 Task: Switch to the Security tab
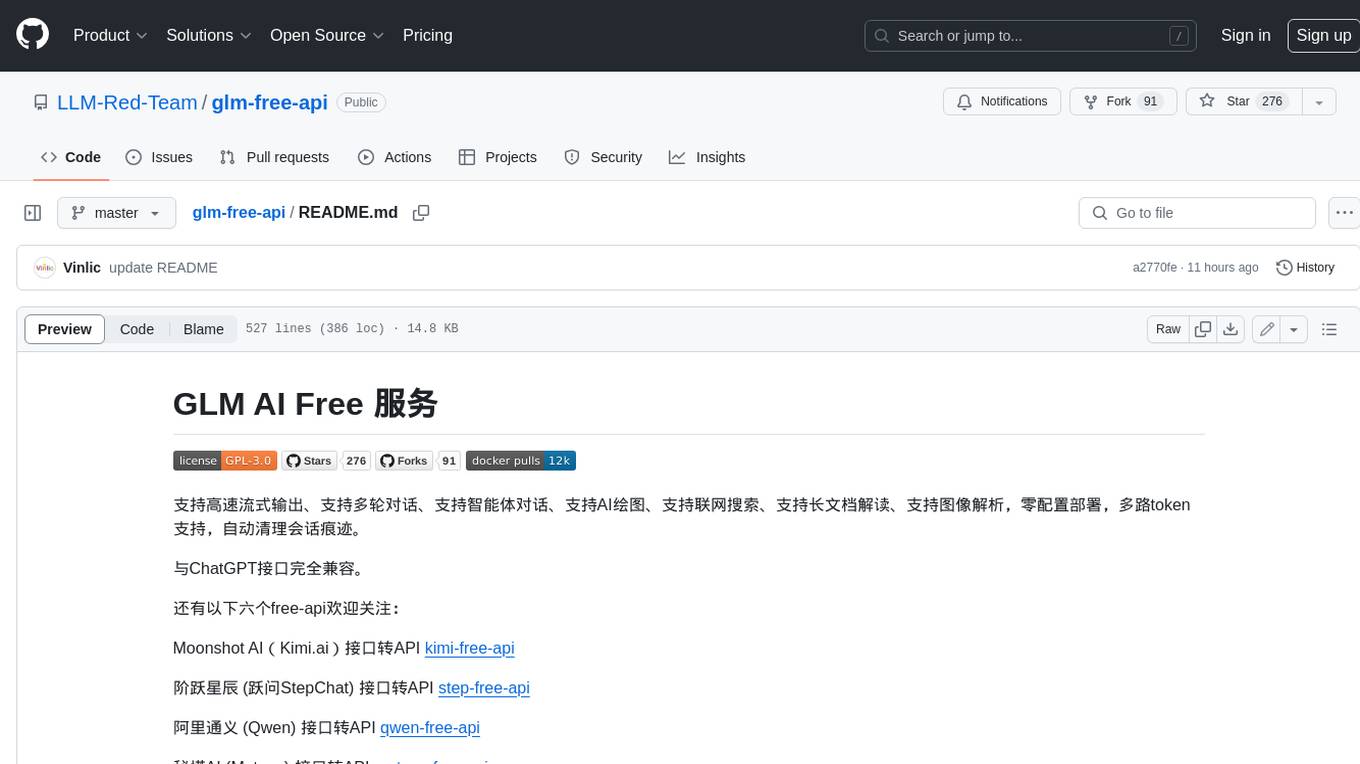(603, 157)
